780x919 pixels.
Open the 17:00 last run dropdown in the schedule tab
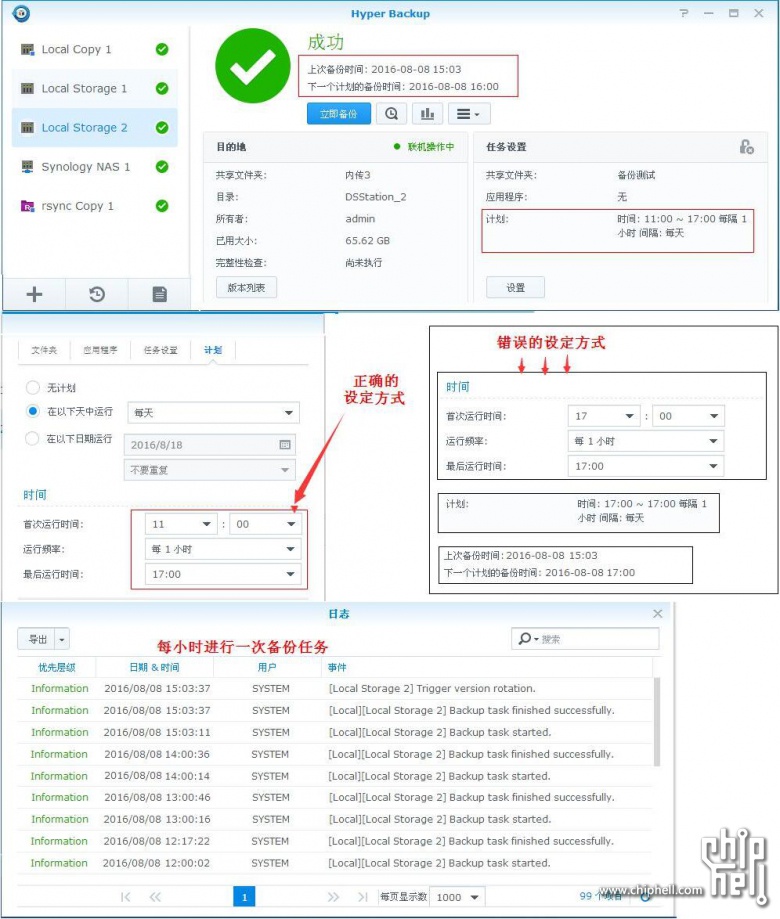point(223,574)
